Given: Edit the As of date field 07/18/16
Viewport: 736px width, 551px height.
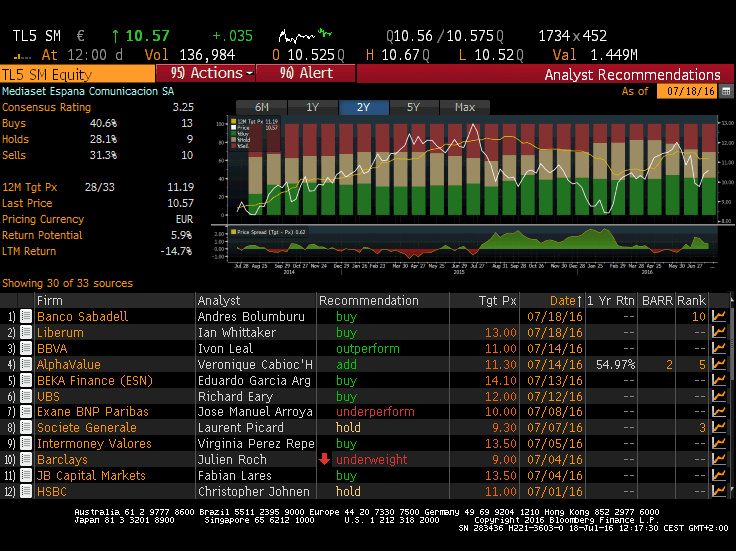Looking at the screenshot, I should pyautogui.click(x=688, y=91).
